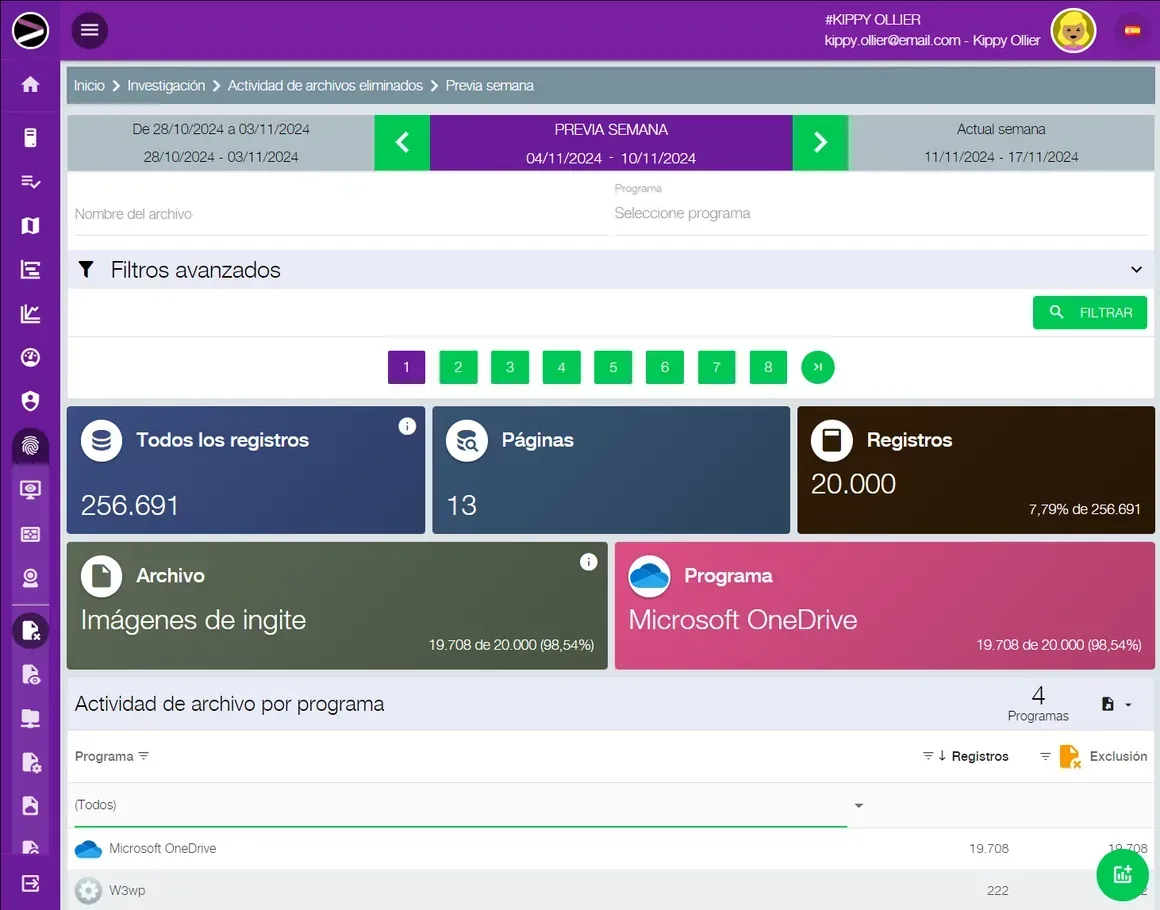The image size is (1160, 910).
Task: Open the line chart sidebar icon
Action: tap(30, 314)
